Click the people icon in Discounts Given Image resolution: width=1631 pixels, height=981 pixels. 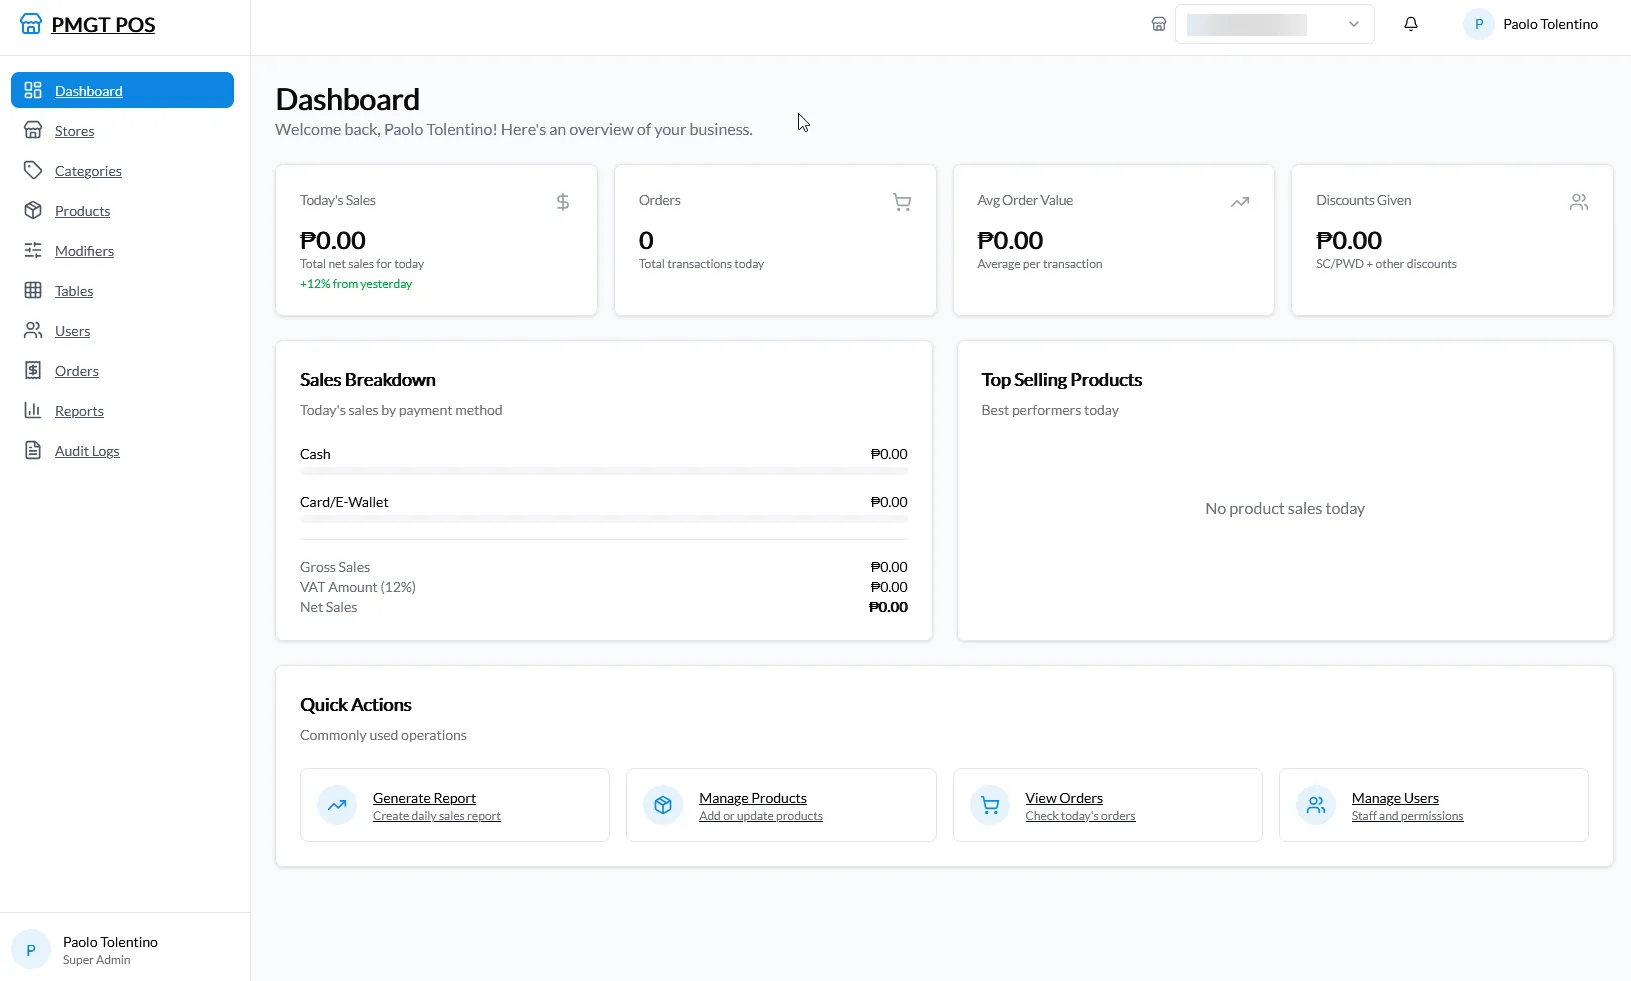coord(1579,202)
